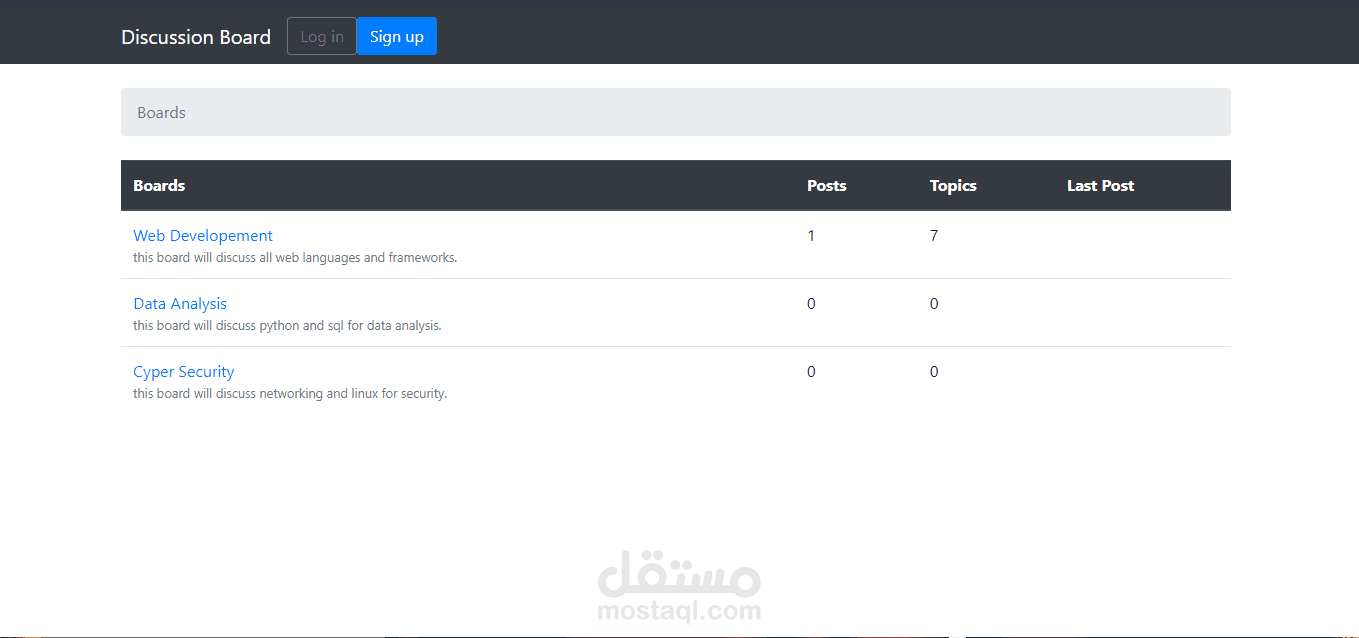This screenshot has width=1359, height=638.
Task: Click Web Developement topics count 7
Action: coord(934,236)
